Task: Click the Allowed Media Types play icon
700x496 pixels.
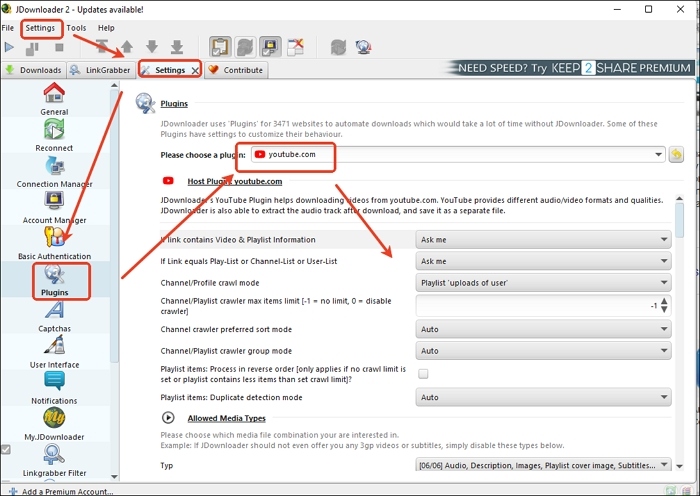Action: point(168,418)
